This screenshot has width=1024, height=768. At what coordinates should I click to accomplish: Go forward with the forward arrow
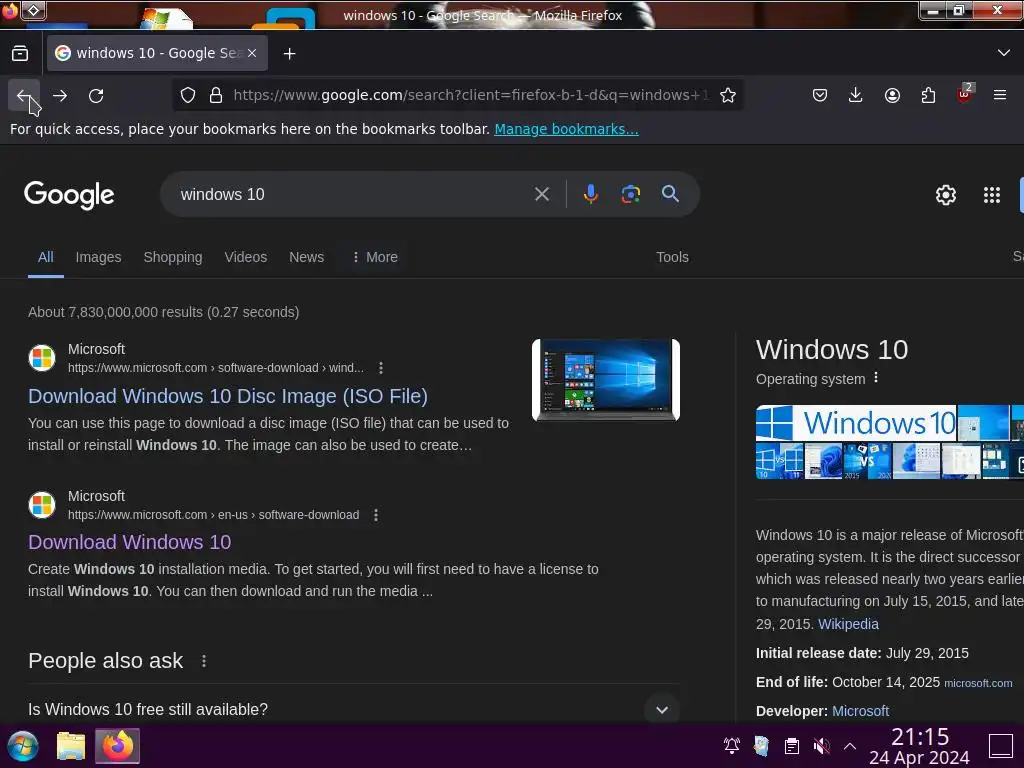(x=60, y=96)
